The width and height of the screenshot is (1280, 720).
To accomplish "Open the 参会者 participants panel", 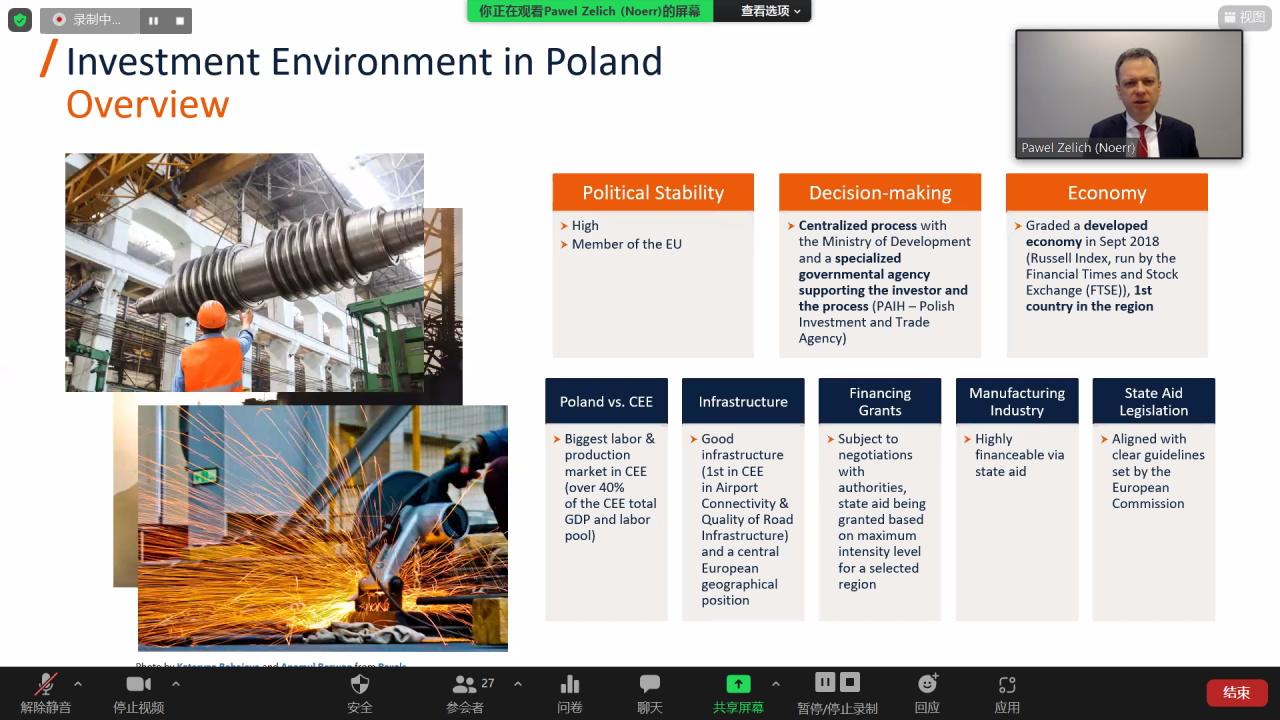I will [x=465, y=692].
